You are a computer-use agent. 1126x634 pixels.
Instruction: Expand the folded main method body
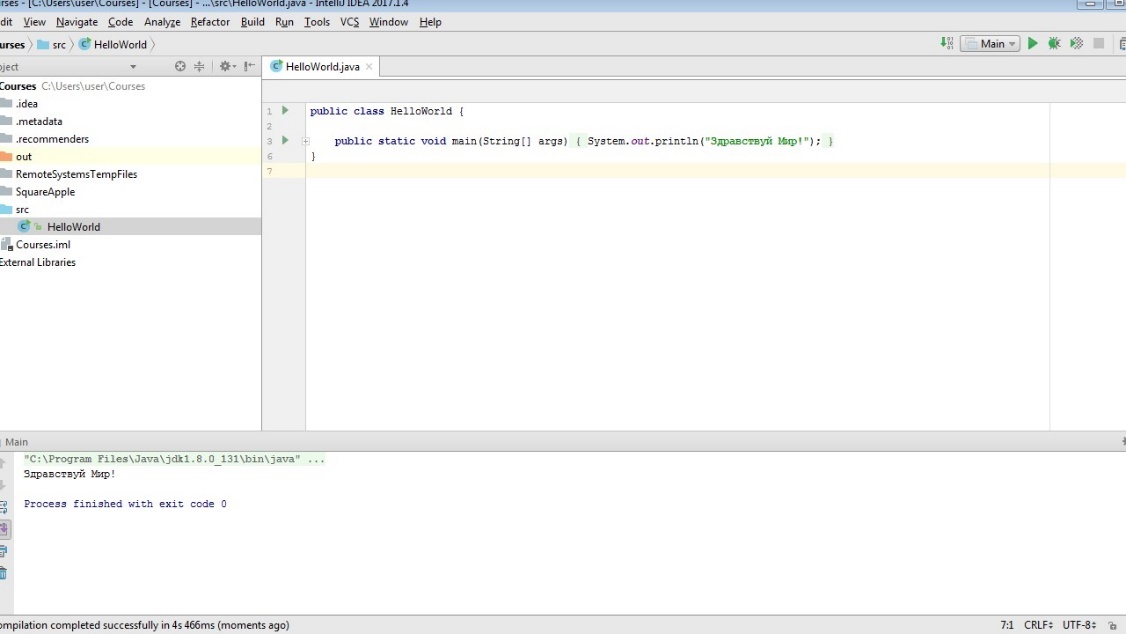tap(306, 141)
